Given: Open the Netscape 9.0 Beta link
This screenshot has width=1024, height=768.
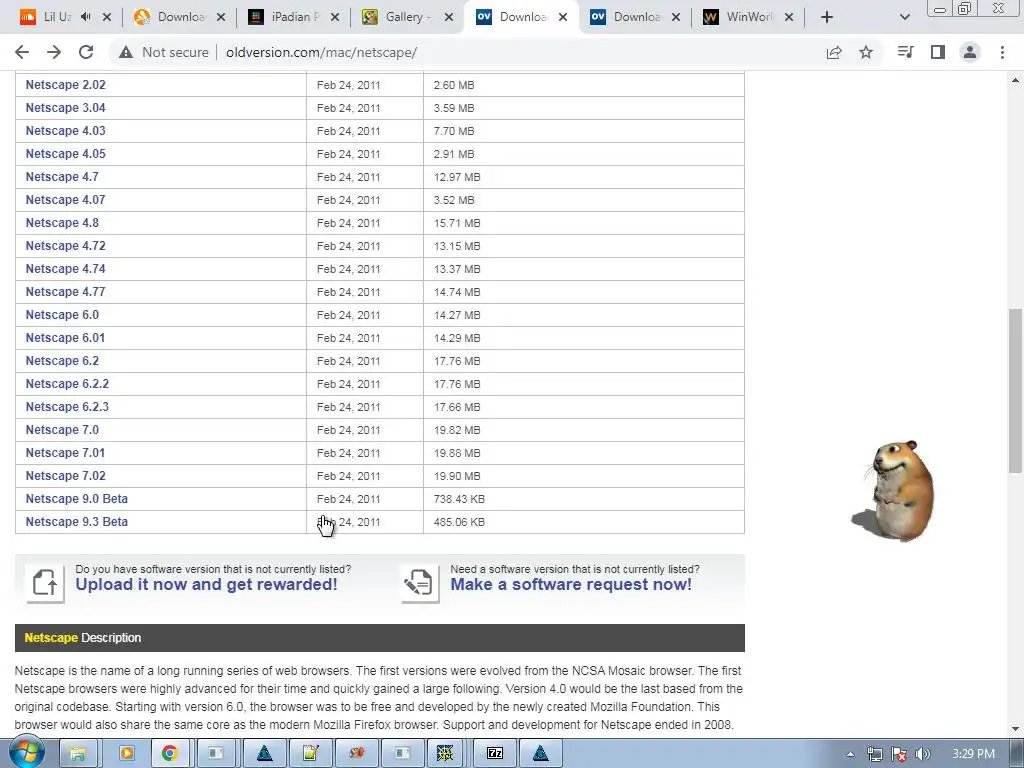Looking at the screenshot, I should tap(76, 499).
